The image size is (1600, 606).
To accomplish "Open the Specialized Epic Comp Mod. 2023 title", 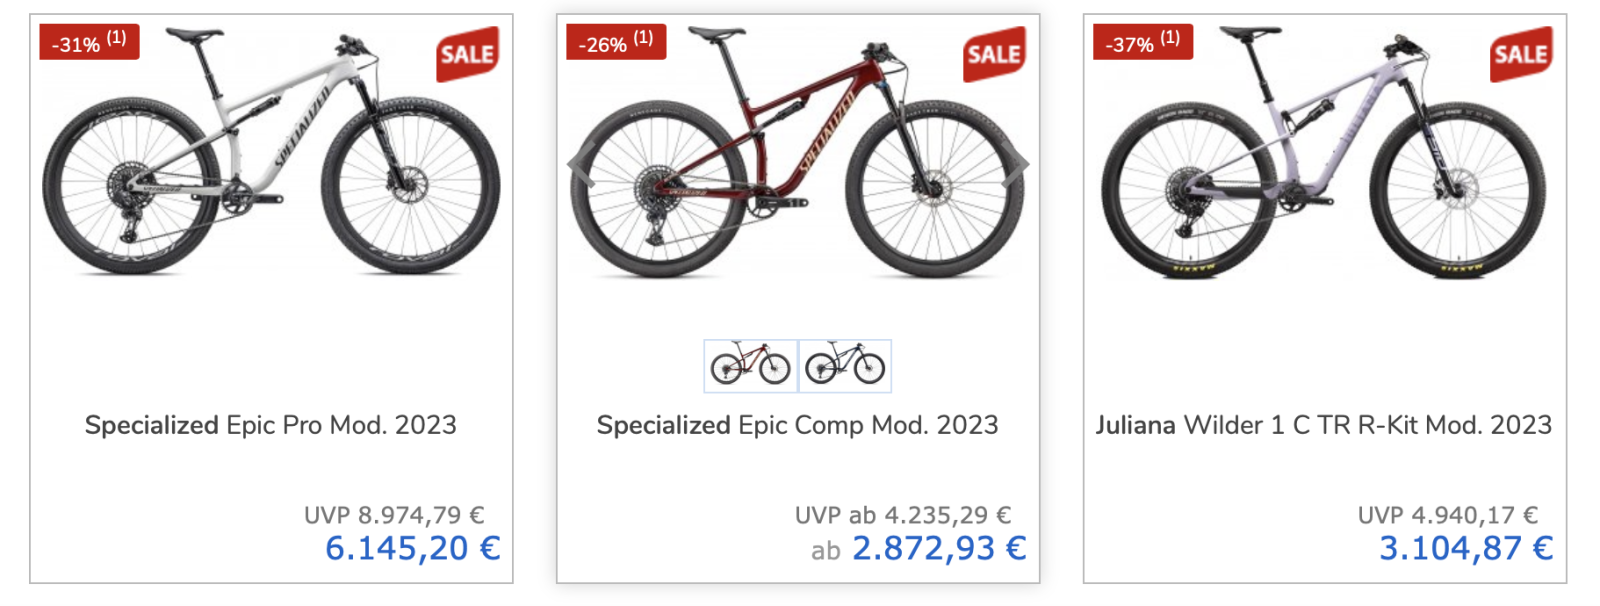I will tap(798, 425).
